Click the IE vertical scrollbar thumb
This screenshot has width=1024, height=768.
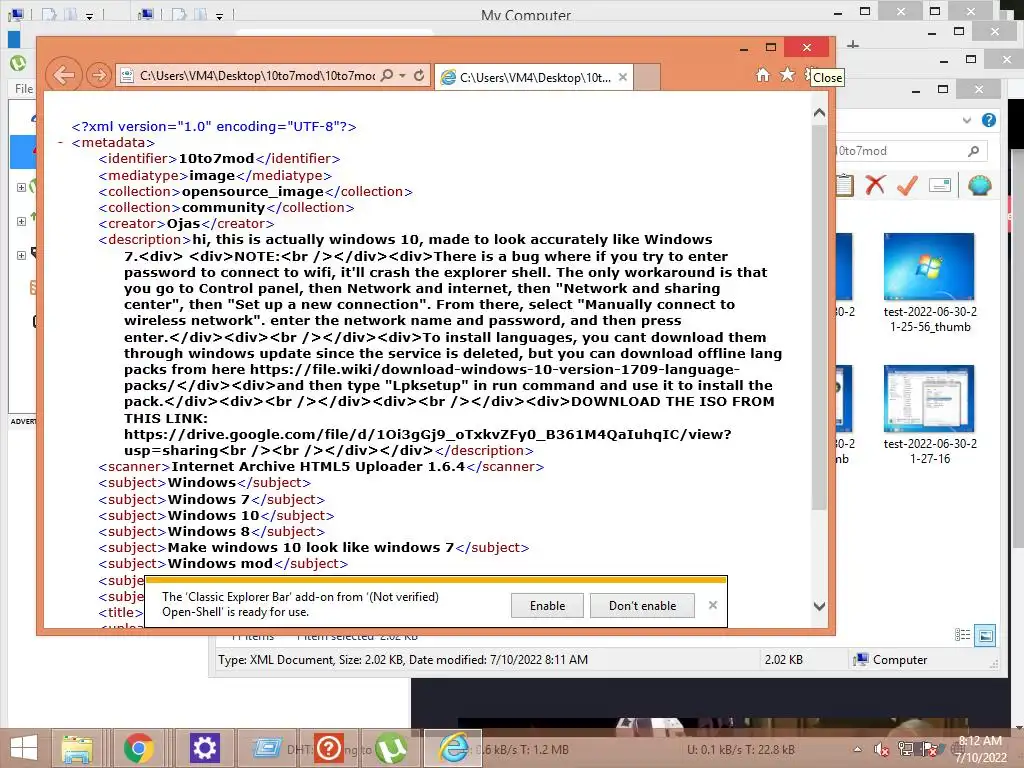[x=820, y=317]
